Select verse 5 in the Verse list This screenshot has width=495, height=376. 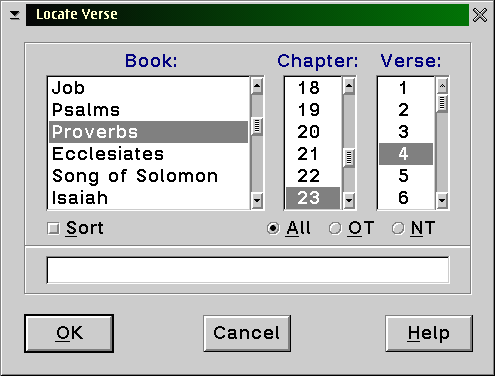pos(406,176)
